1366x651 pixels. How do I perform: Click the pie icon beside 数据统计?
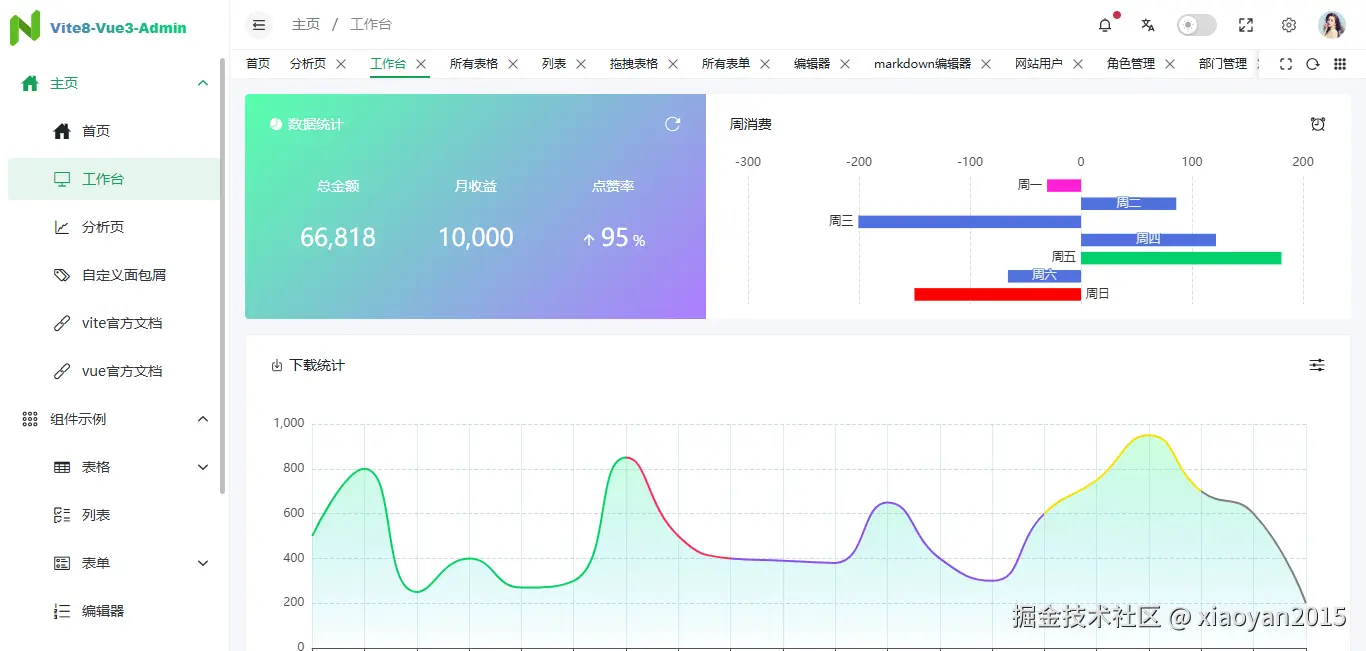276,124
